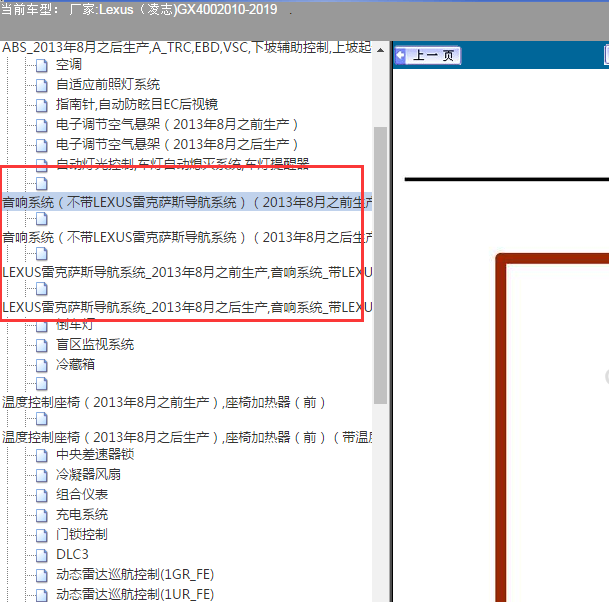
Task: Open the 自适应前照灯系统 entry
Action: click(x=108, y=84)
